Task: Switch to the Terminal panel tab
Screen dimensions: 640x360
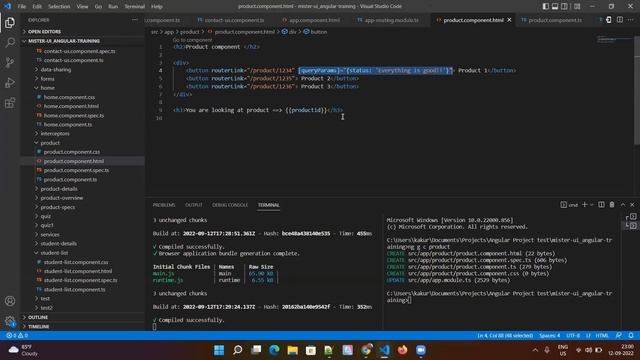Action: coord(269,205)
